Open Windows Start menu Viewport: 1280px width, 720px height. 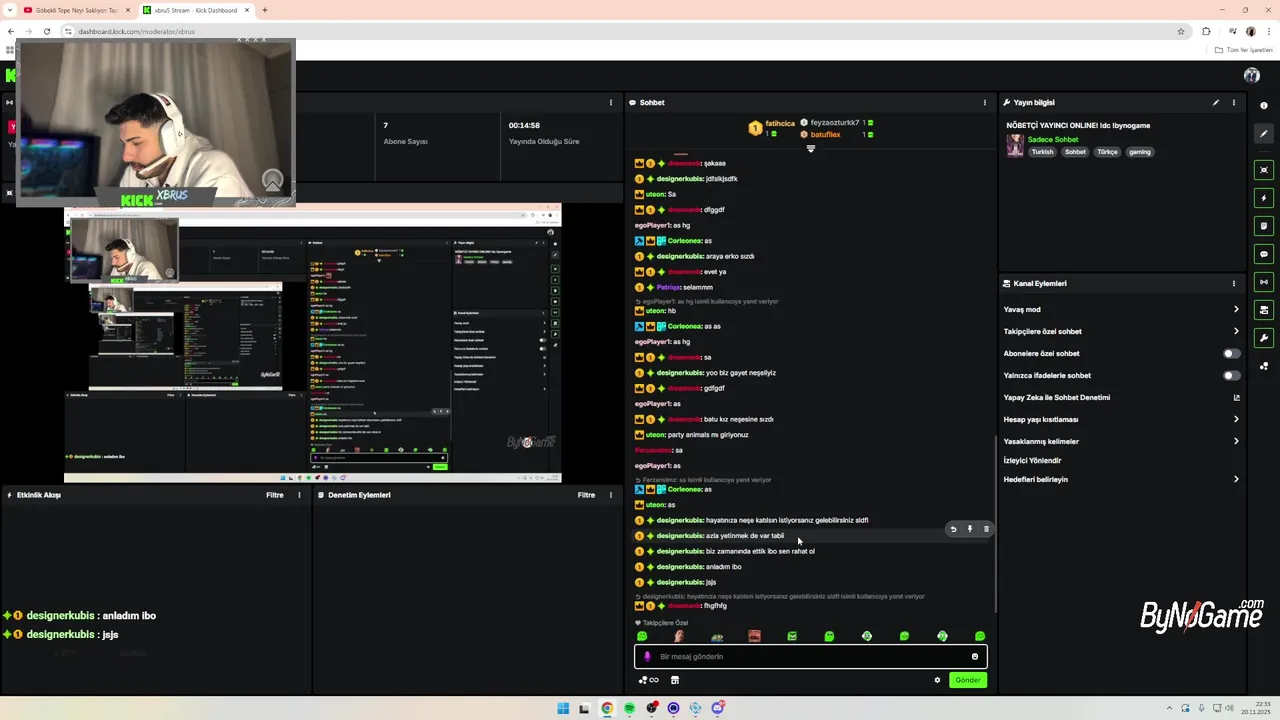(563, 708)
